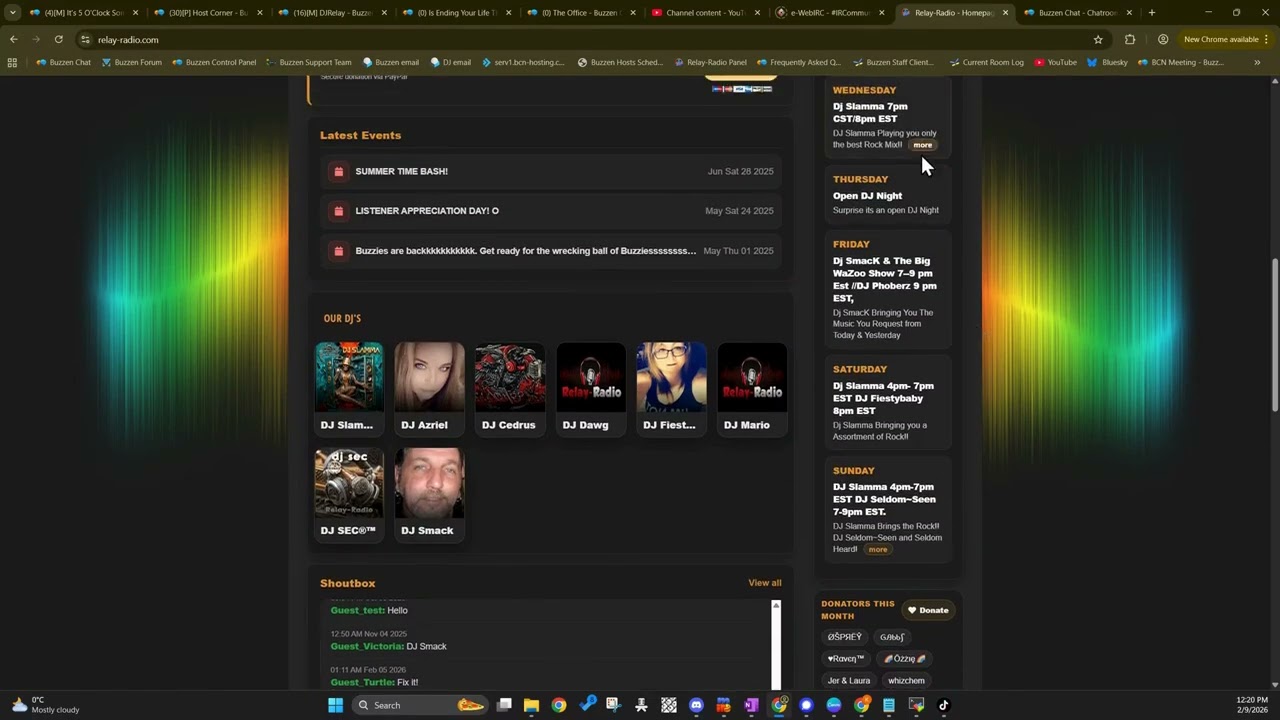Switch to the Host Corner tab
Image resolution: width=1280 pixels, height=720 pixels.
pyautogui.click(x=208, y=13)
